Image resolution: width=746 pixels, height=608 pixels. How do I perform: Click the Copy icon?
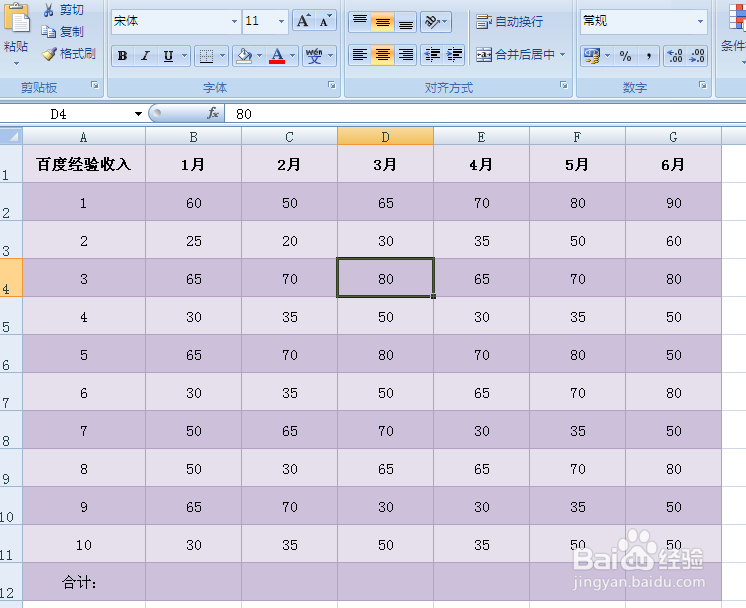tap(48, 31)
